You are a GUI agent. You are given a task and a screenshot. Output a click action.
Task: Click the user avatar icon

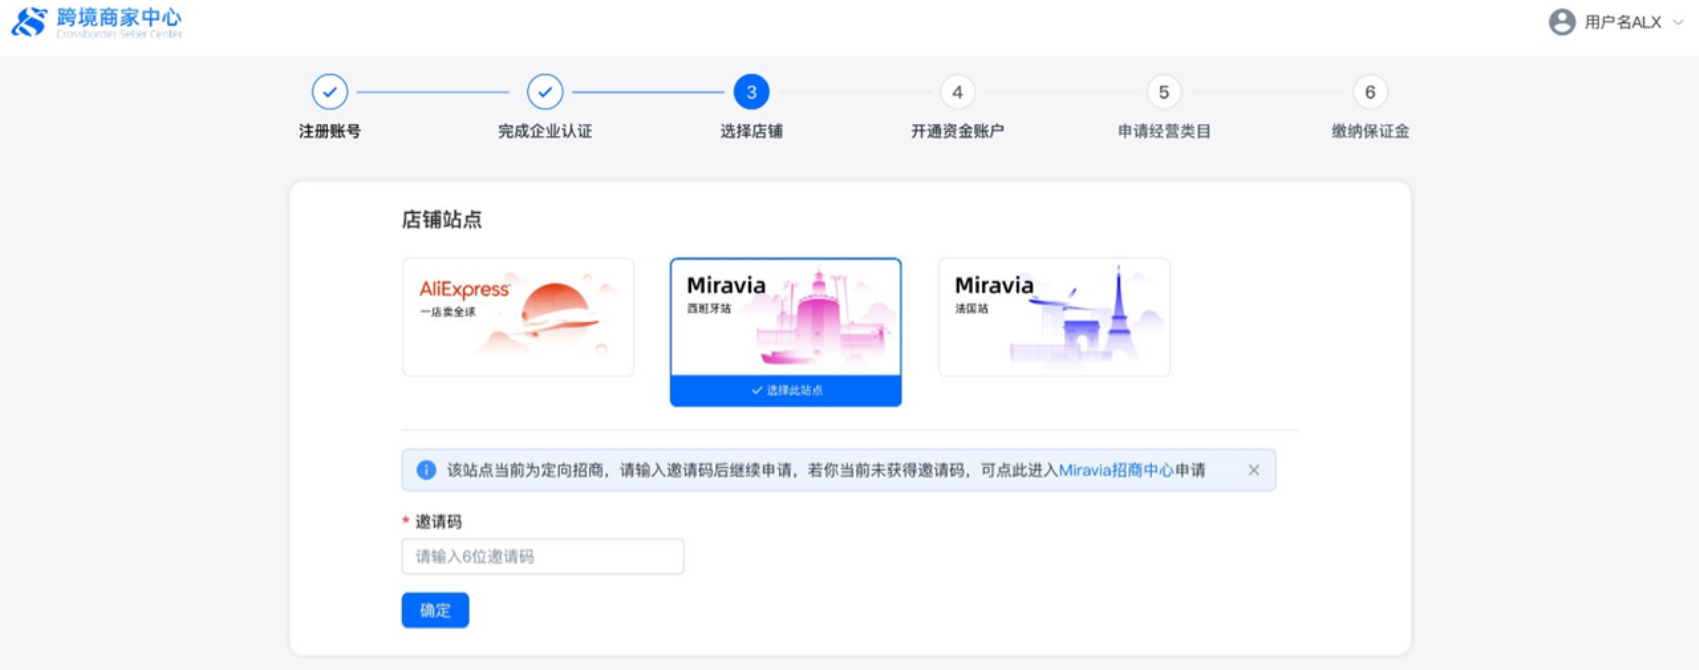pyautogui.click(x=1561, y=22)
